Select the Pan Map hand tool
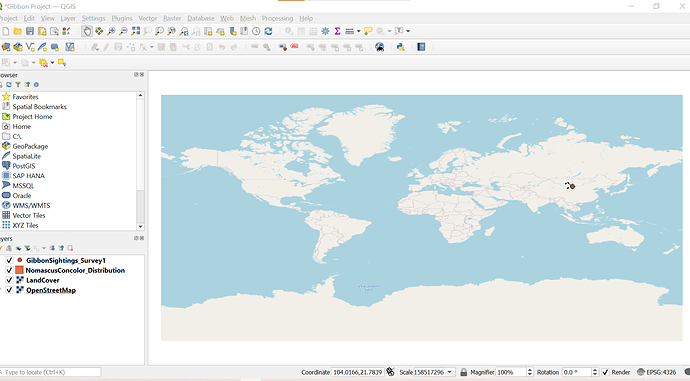 tap(87, 31)
